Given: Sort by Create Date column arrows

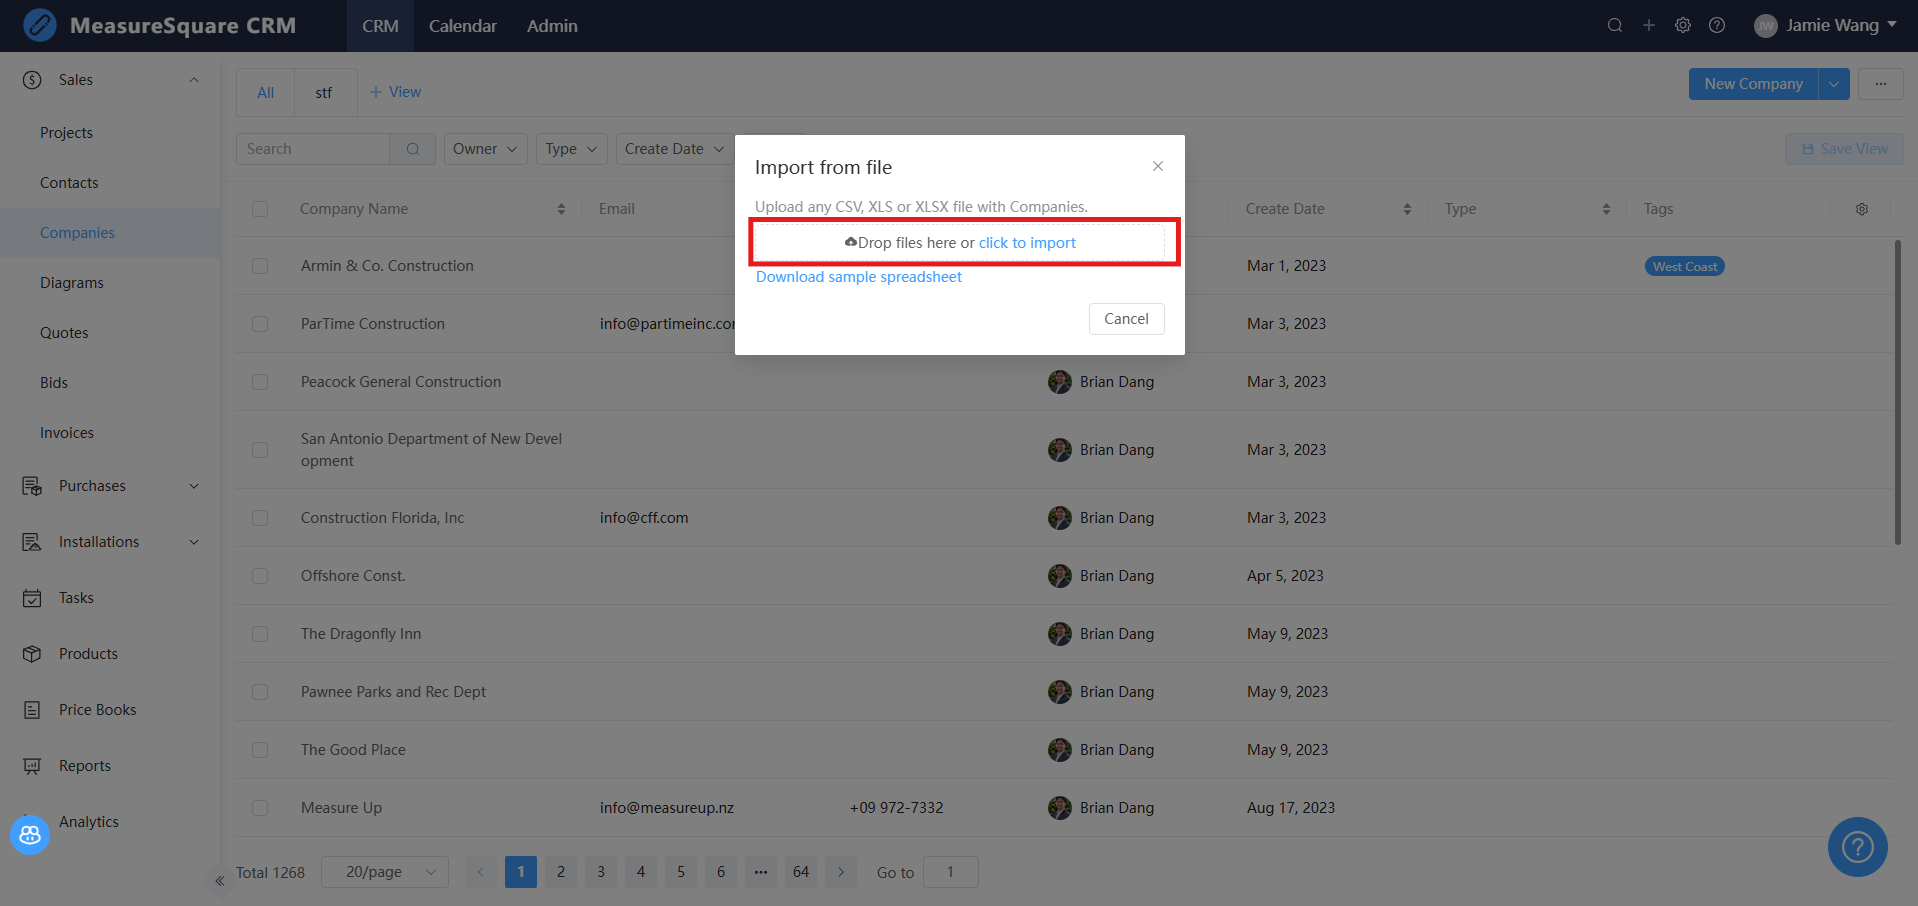Looking at the screenshot, I should coord(1407,209).
